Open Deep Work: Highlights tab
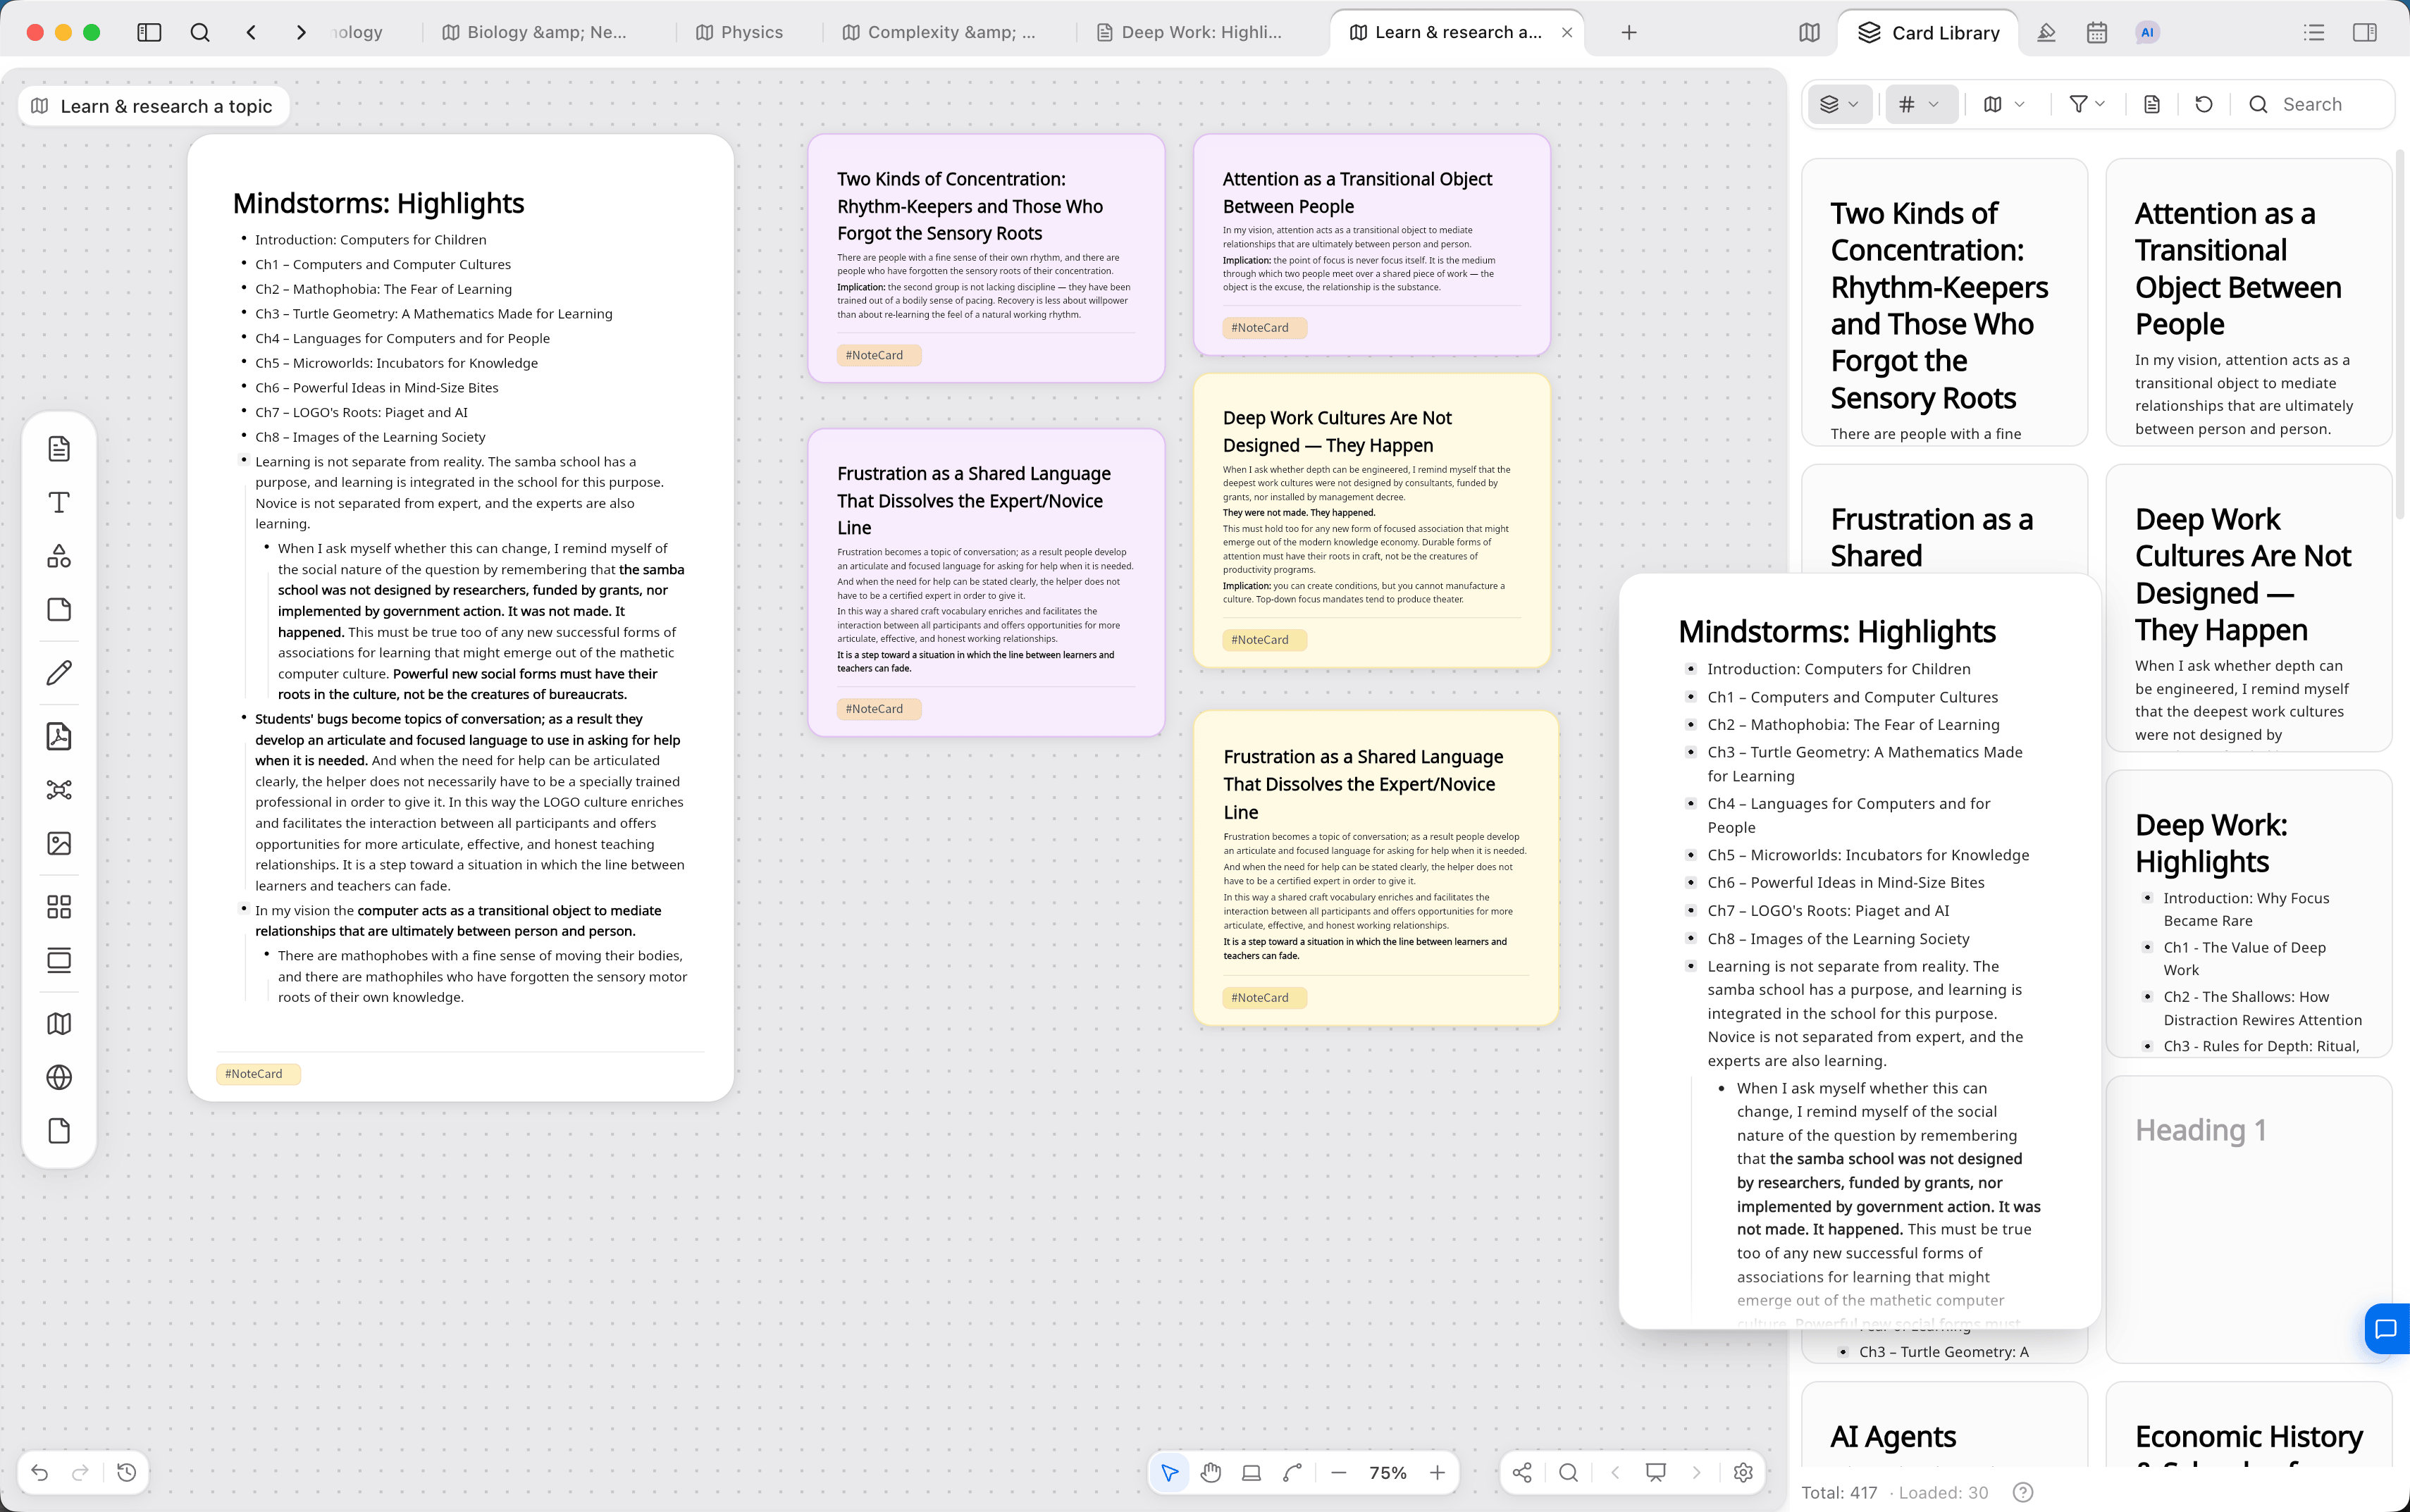Viewport: 2410px width, 1512px height. point(1190,32)
